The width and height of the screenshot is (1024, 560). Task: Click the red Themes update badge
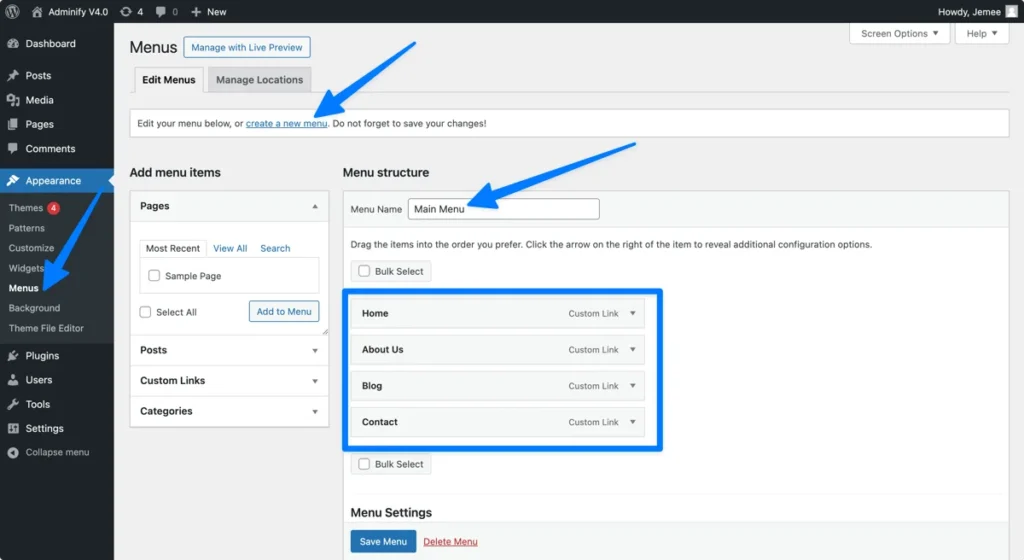(54, 208)
